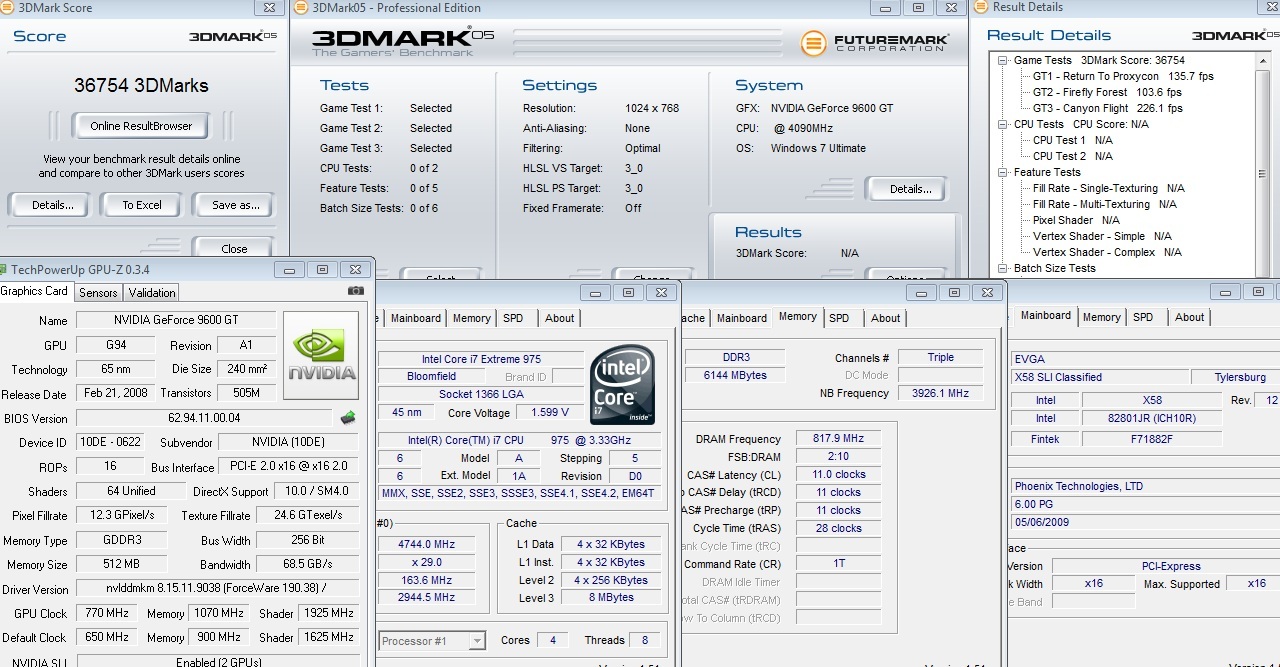Image resolution: width=1280 pixels, height=667 pixels.
Task: Minimize the 3DMark05 Professional Edition window
Action: 885,8
